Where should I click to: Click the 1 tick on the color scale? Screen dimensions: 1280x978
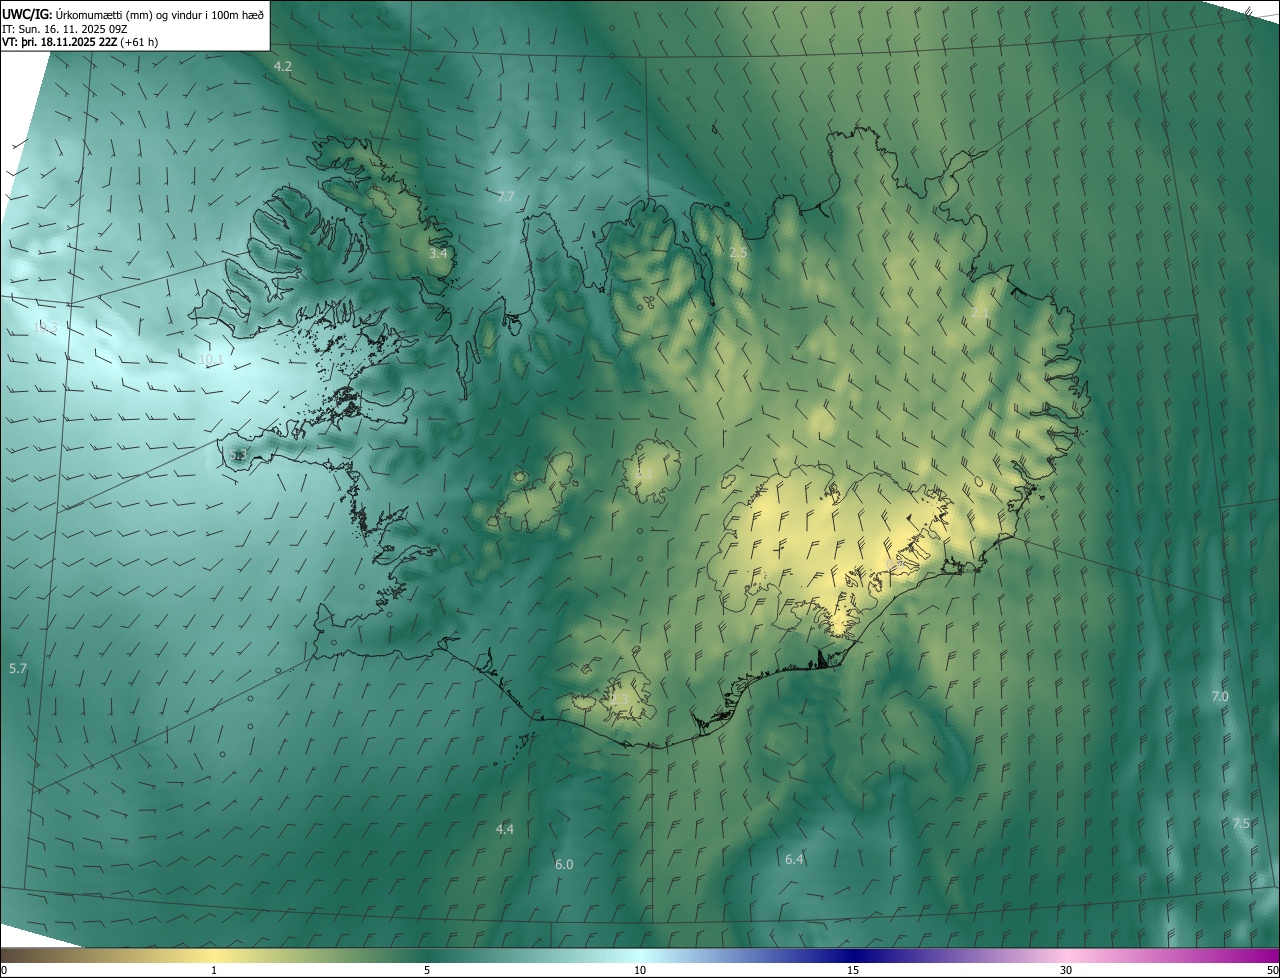tap(214, 970)
